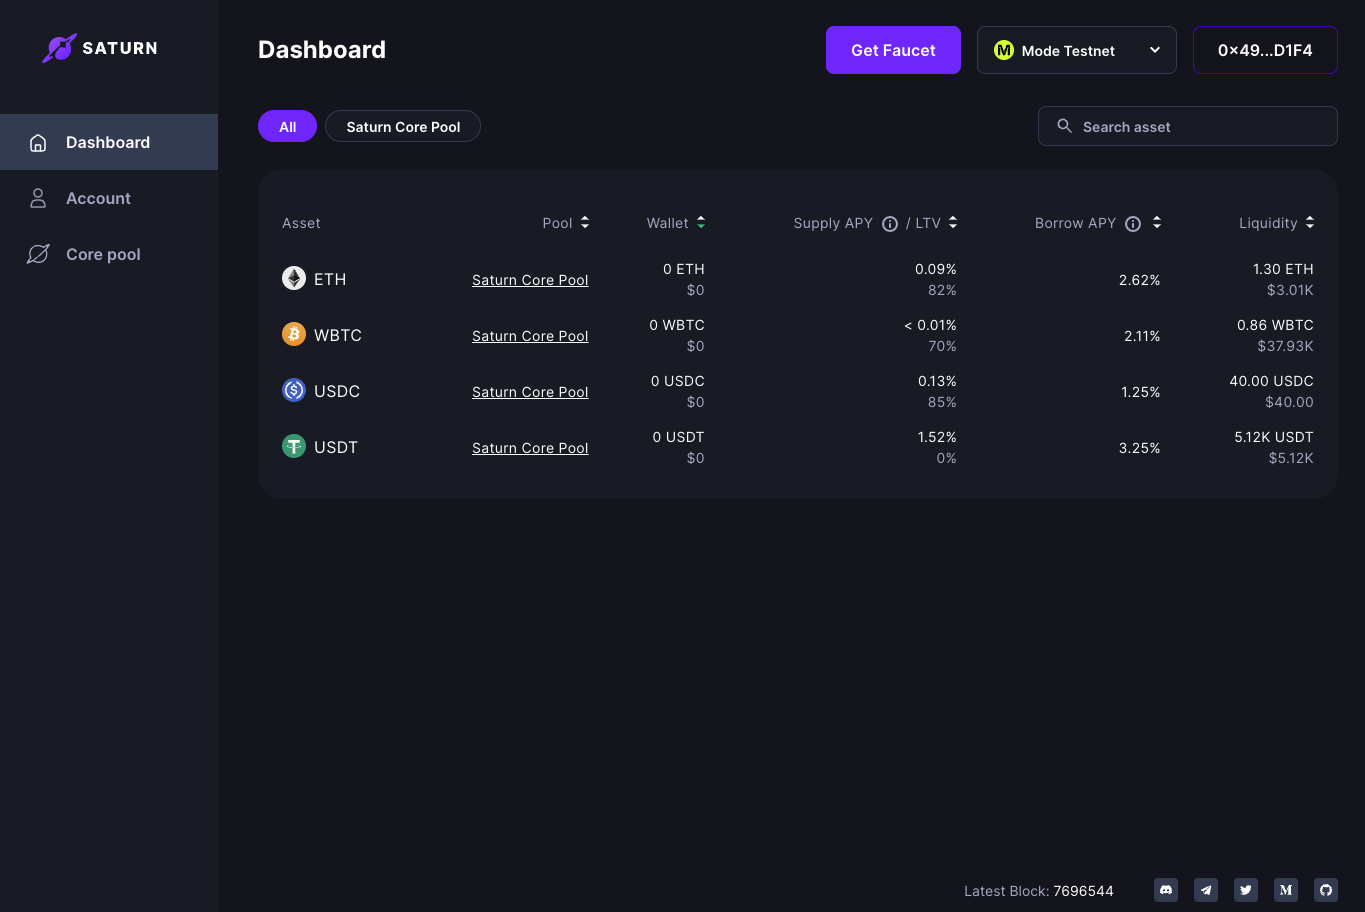Image resolution: width=1365 pixels, height=912 pixels.
Task: Toggle the Wallet column sort arrows
Action: coord(701,223)
